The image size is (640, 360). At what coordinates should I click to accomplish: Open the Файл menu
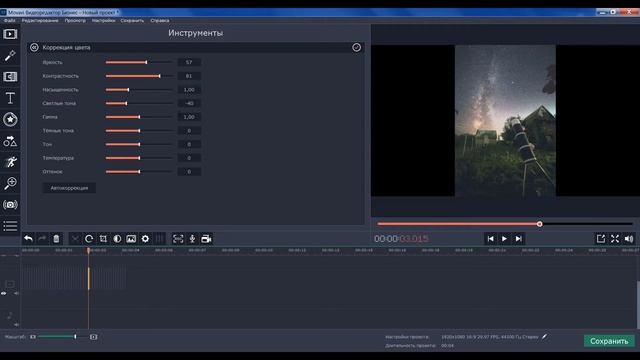10,20
